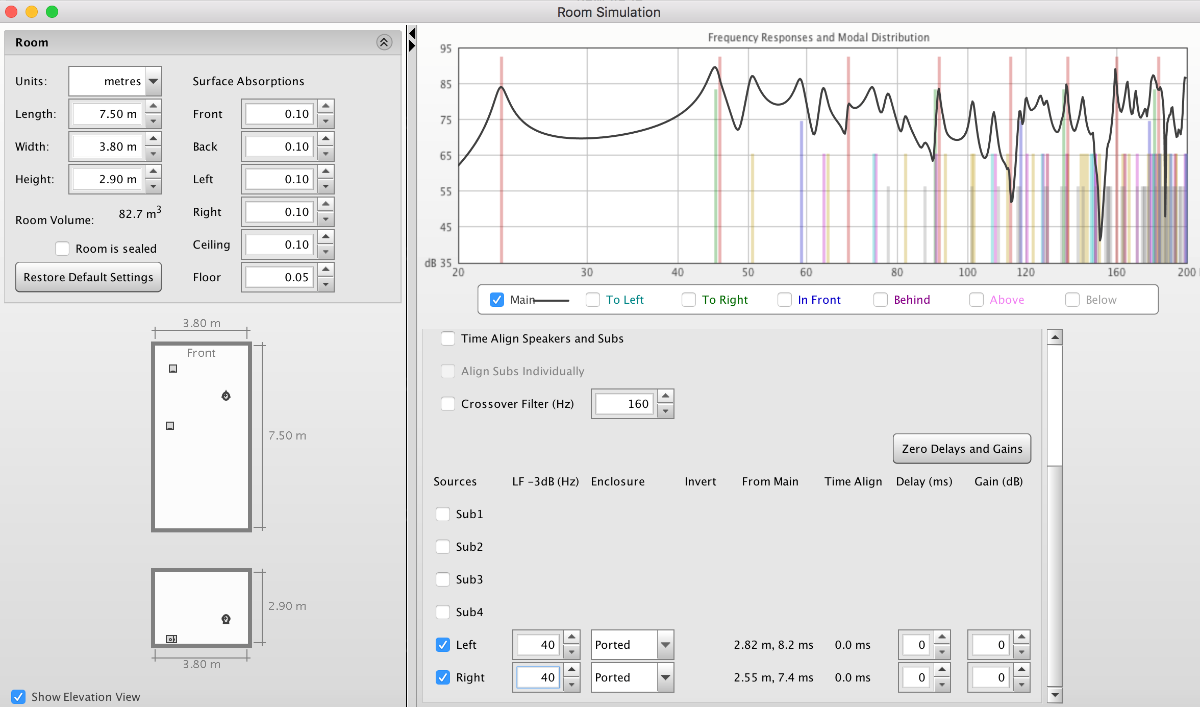1200x707 pixels.
Task: Toggle the To Left trace in the legend
Action: 593,299
